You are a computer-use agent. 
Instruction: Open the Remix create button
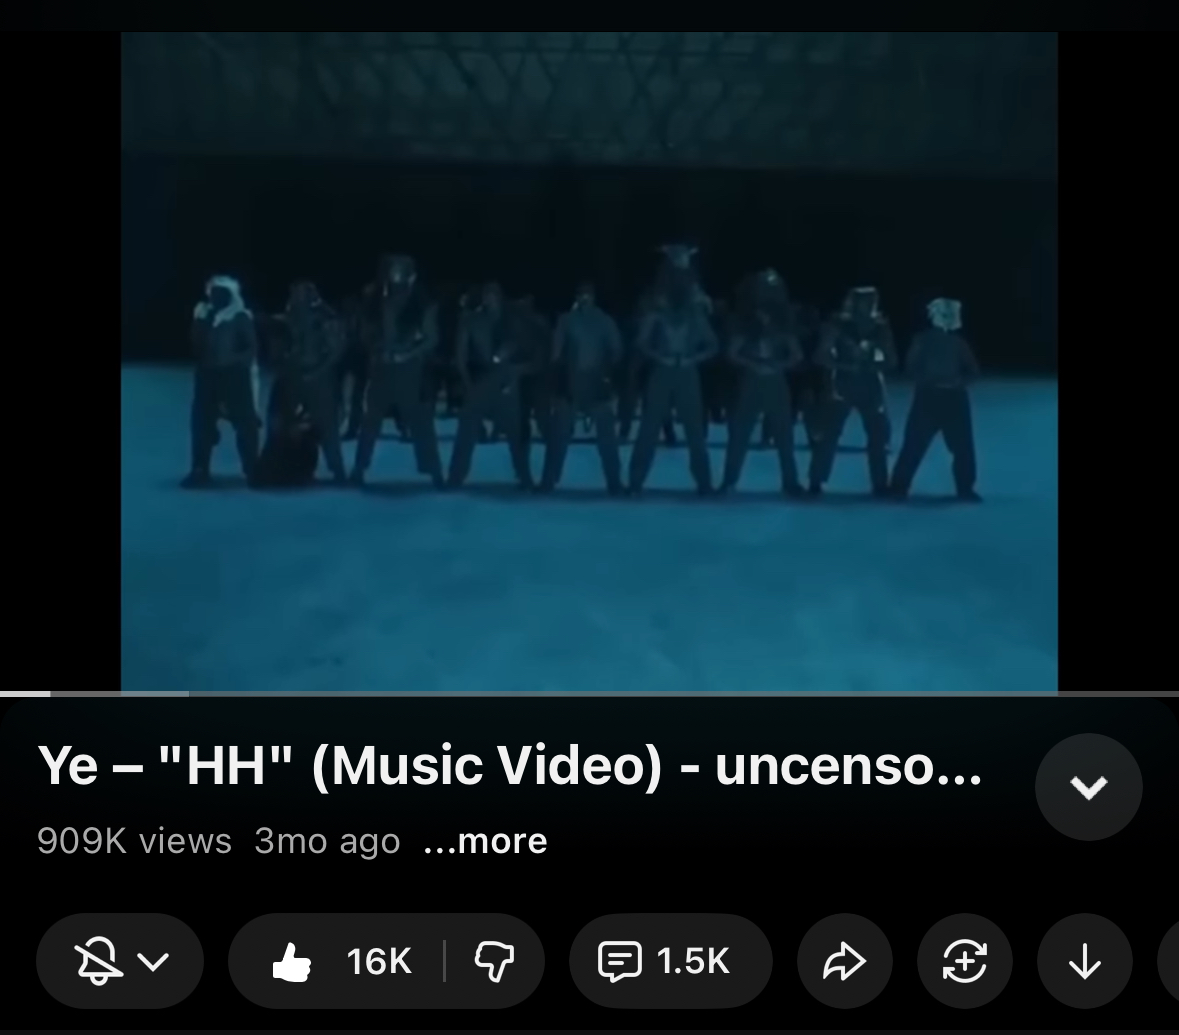(965, 961)
